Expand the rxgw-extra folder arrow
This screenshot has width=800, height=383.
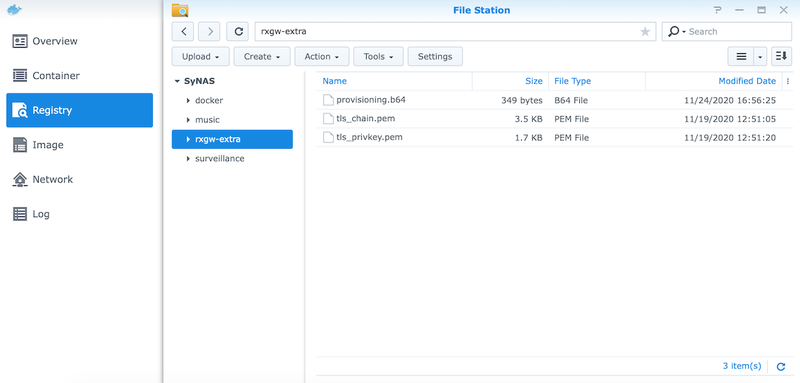[188, 139]
